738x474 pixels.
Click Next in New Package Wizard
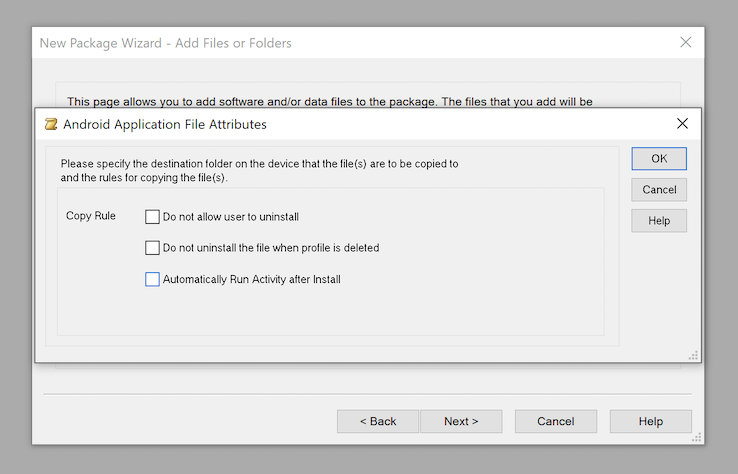[461, 421]
